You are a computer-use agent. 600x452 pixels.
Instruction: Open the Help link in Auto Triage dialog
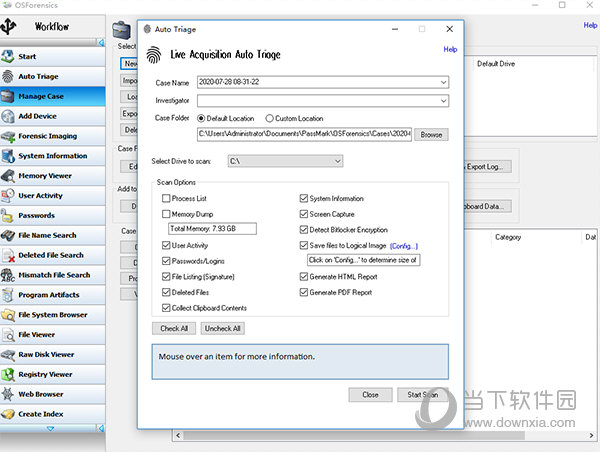[x=450, y=49]
